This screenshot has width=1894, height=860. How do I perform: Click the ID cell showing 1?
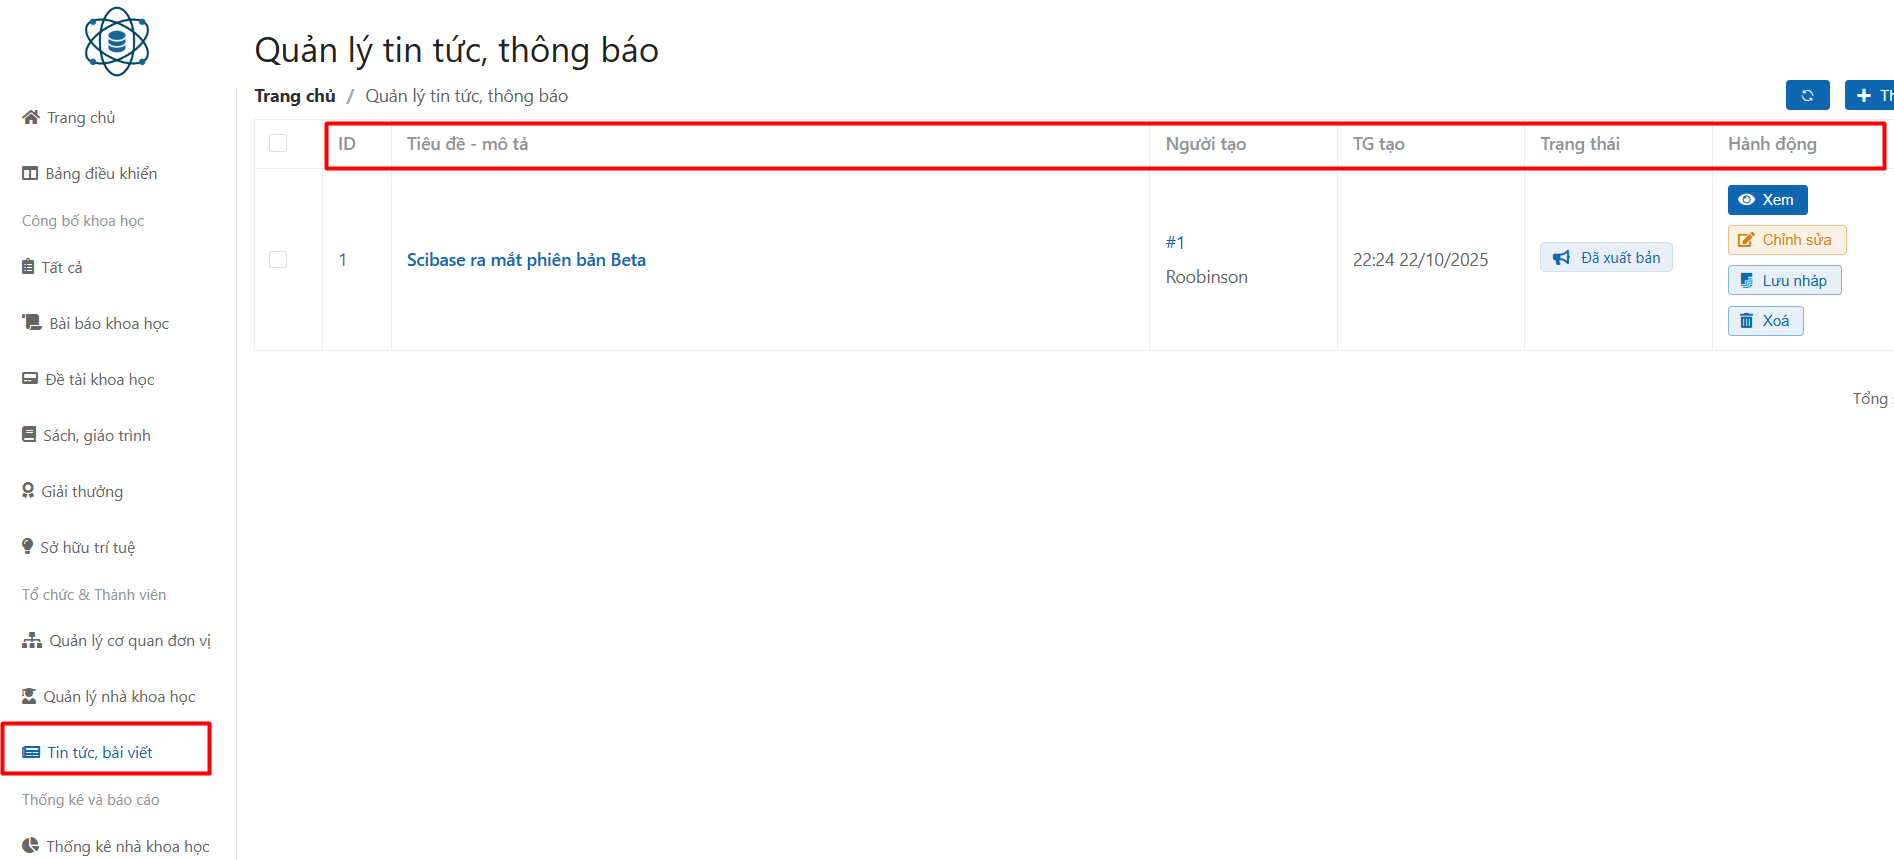[343, 260]
